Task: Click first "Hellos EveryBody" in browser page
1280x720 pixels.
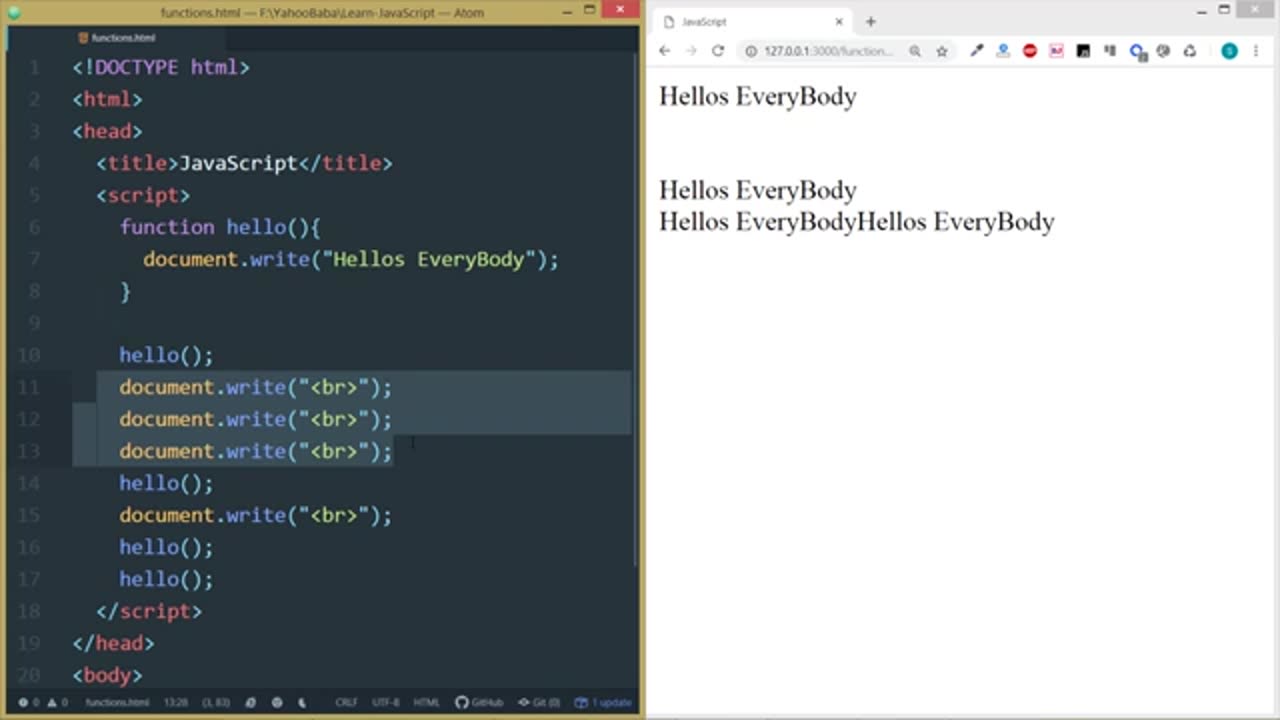Action: (x=758, y=96)
